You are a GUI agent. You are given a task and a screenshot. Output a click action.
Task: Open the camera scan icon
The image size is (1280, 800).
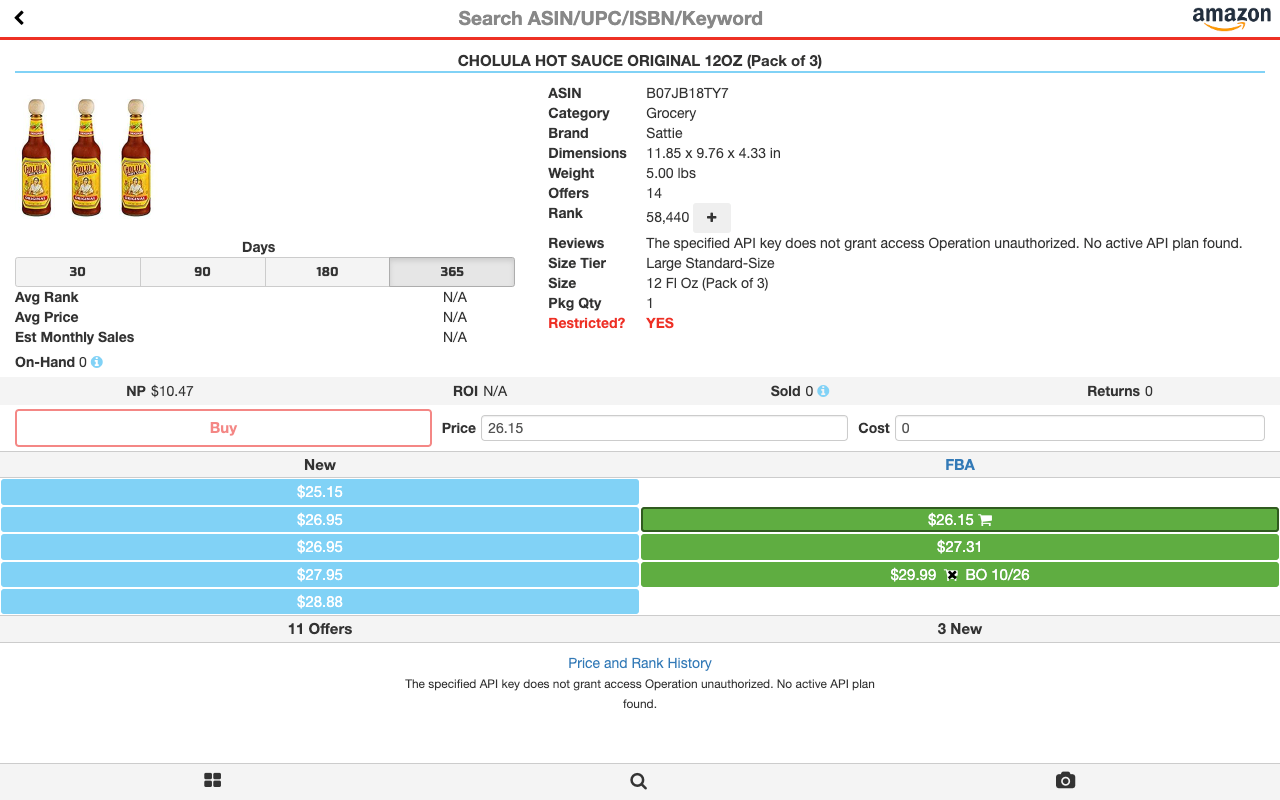[1065, 780]
